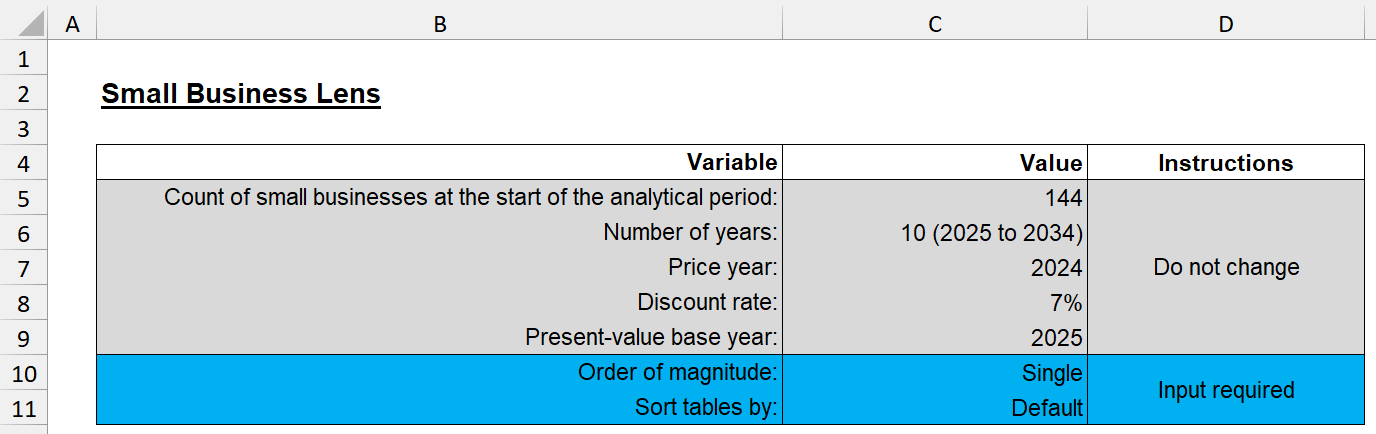Click the Sort tables by value Default

(x=1047, y=408)
